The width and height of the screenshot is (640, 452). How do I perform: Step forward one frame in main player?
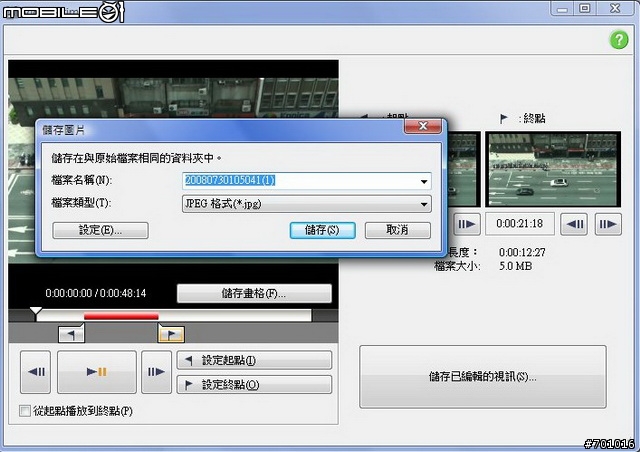(x=156, y=372)
